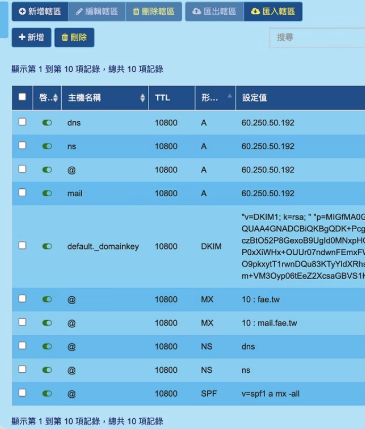Screen dimensions: 365x429
Task: Select the checkbox for the NS ns record
Action: click(x=22, y=369)
